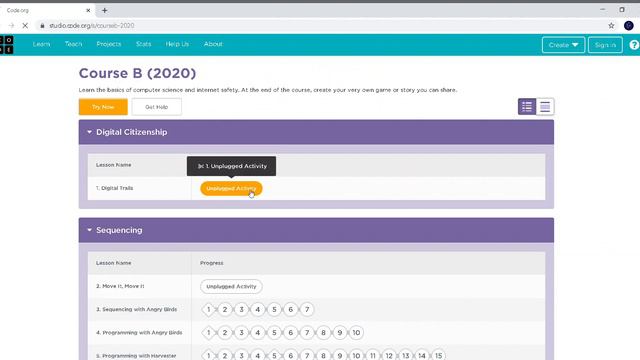This screenshot has height=360, width=640.
Task: Open level 6 of Sequencing with Angry Birds
Action: click(291, 310)
